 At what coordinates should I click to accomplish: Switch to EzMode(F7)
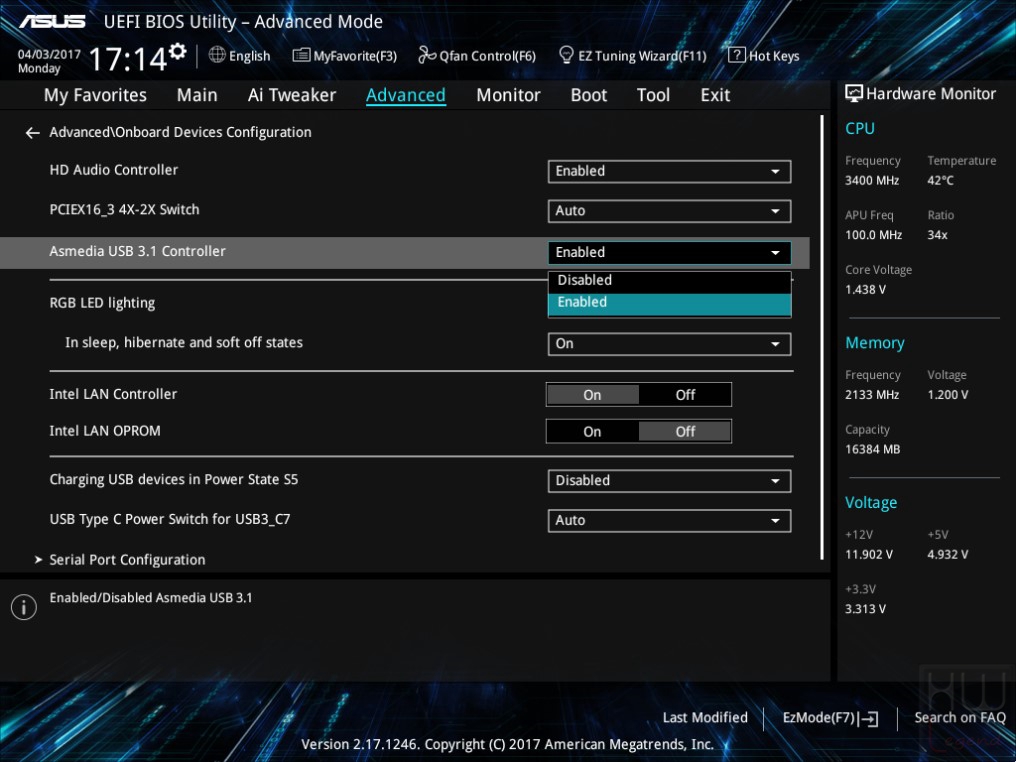click(830, 718)
